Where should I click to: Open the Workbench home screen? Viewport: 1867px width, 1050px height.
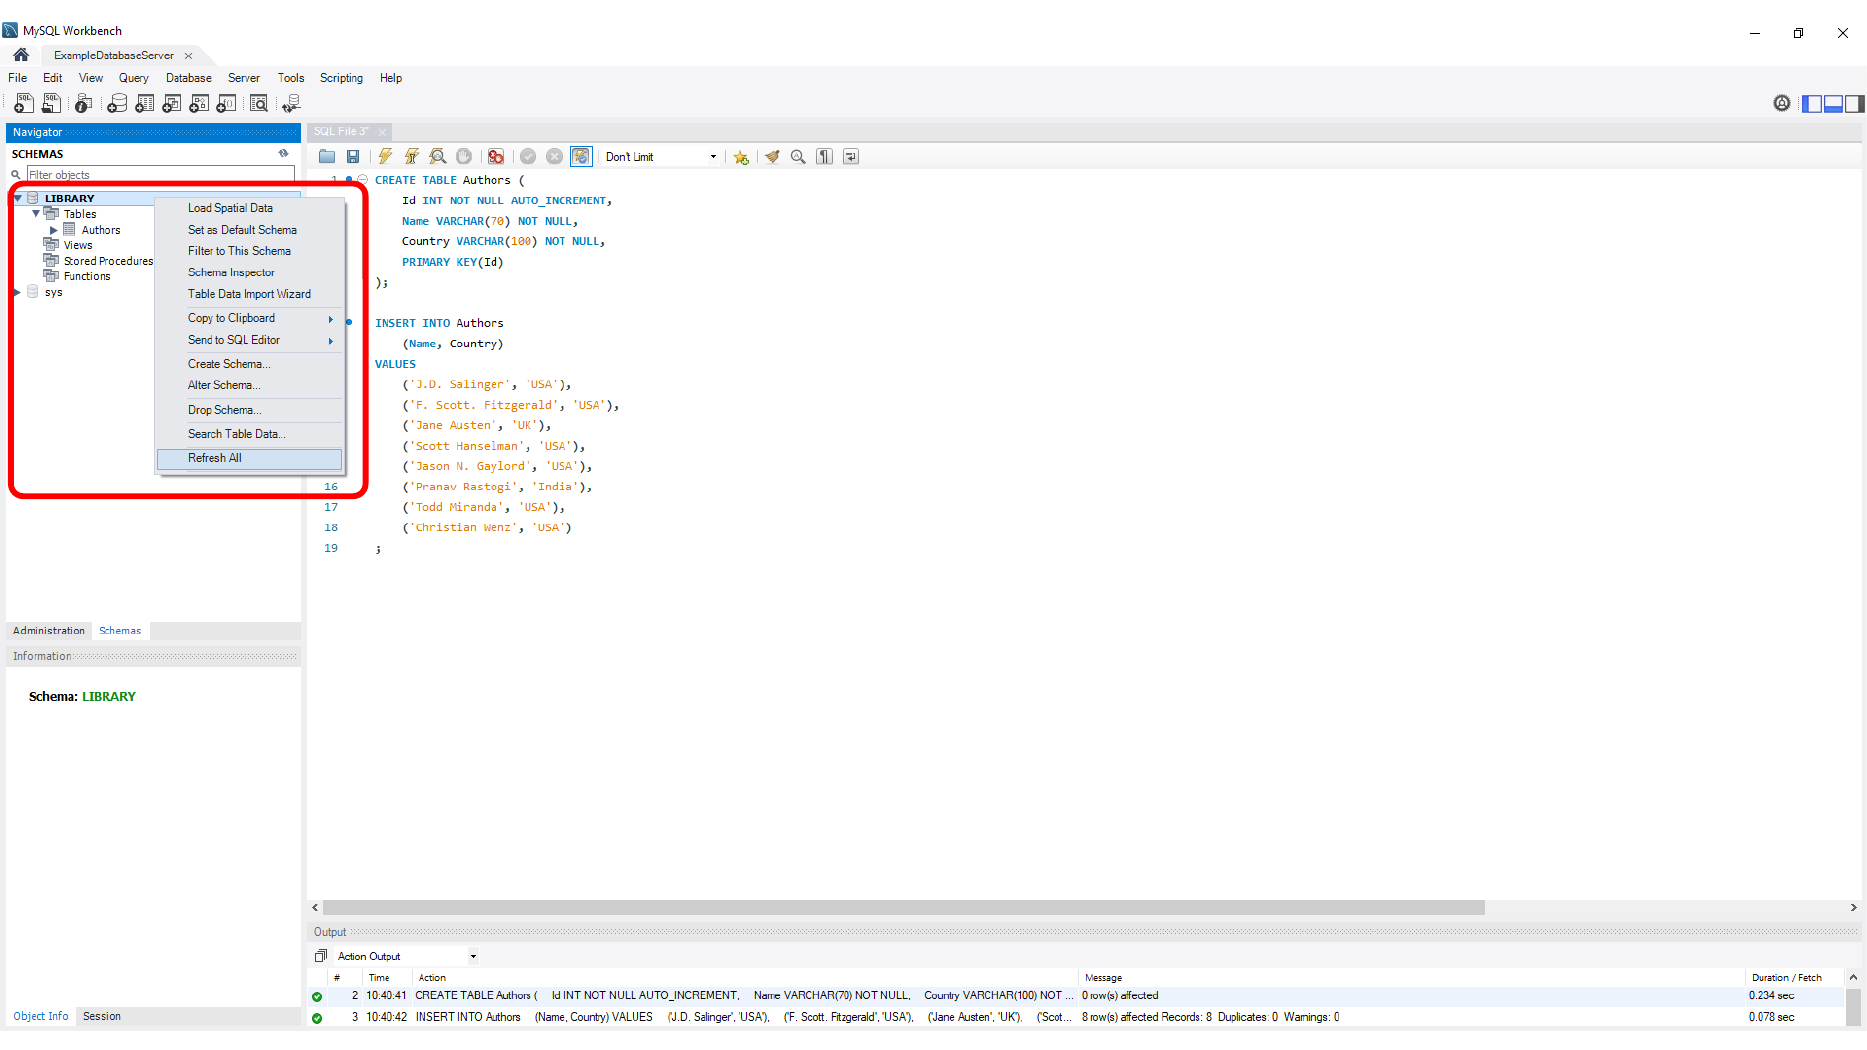point(21,55)
